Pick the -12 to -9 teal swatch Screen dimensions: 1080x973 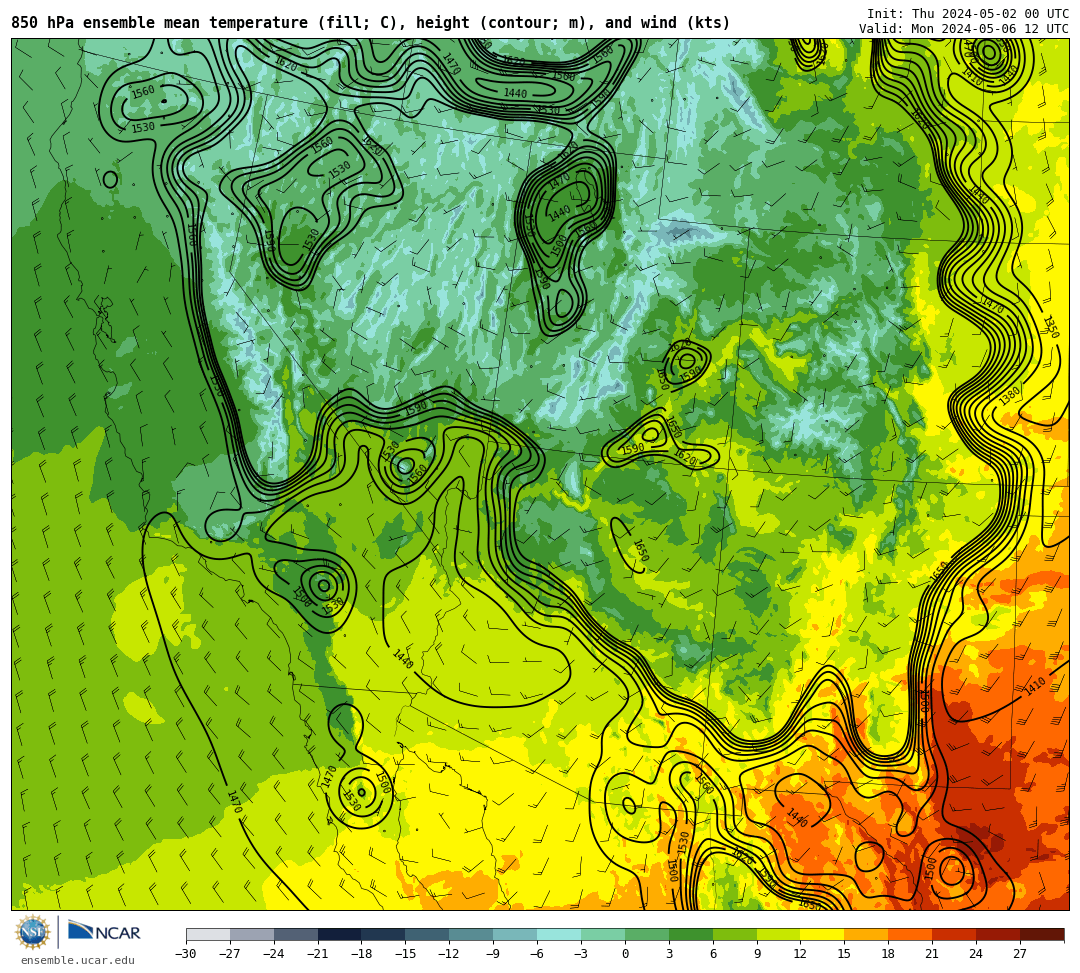coord(472,934)
